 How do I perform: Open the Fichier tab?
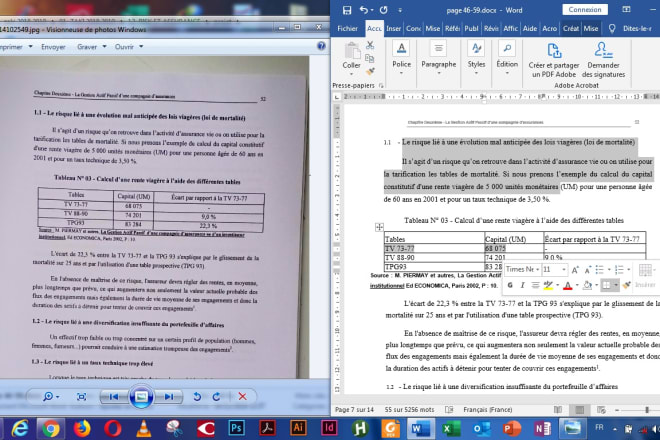point(347,29)
